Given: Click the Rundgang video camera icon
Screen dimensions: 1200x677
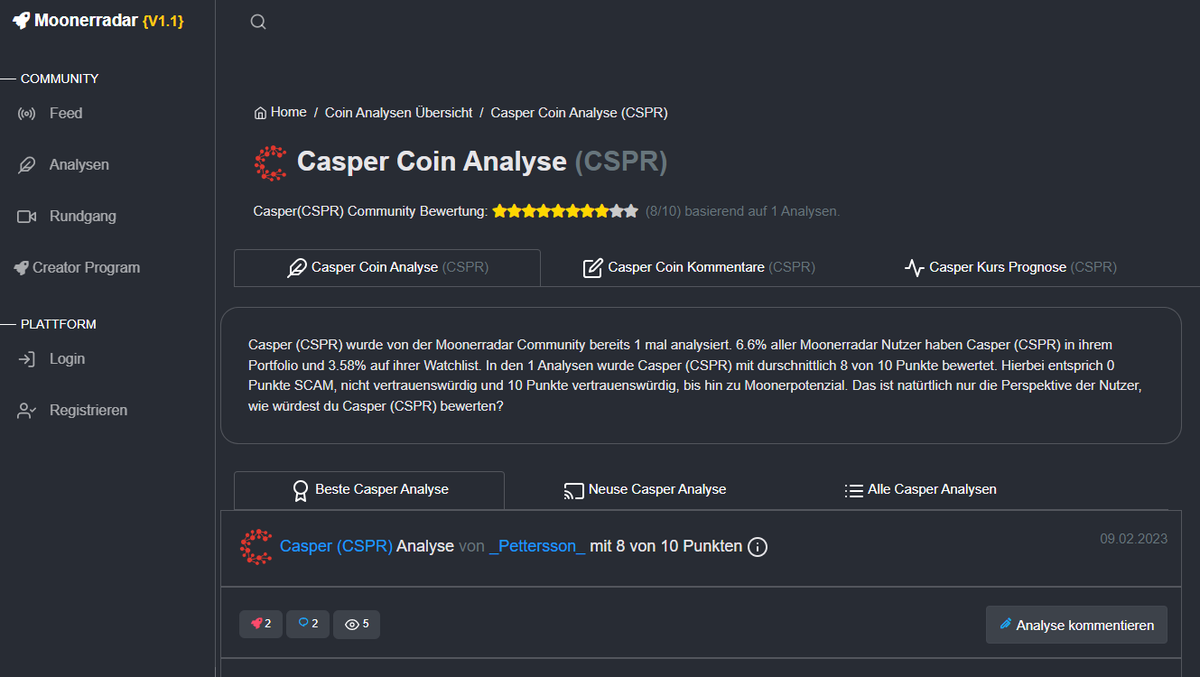Looking at the screenshot, I should pos(27,216).
